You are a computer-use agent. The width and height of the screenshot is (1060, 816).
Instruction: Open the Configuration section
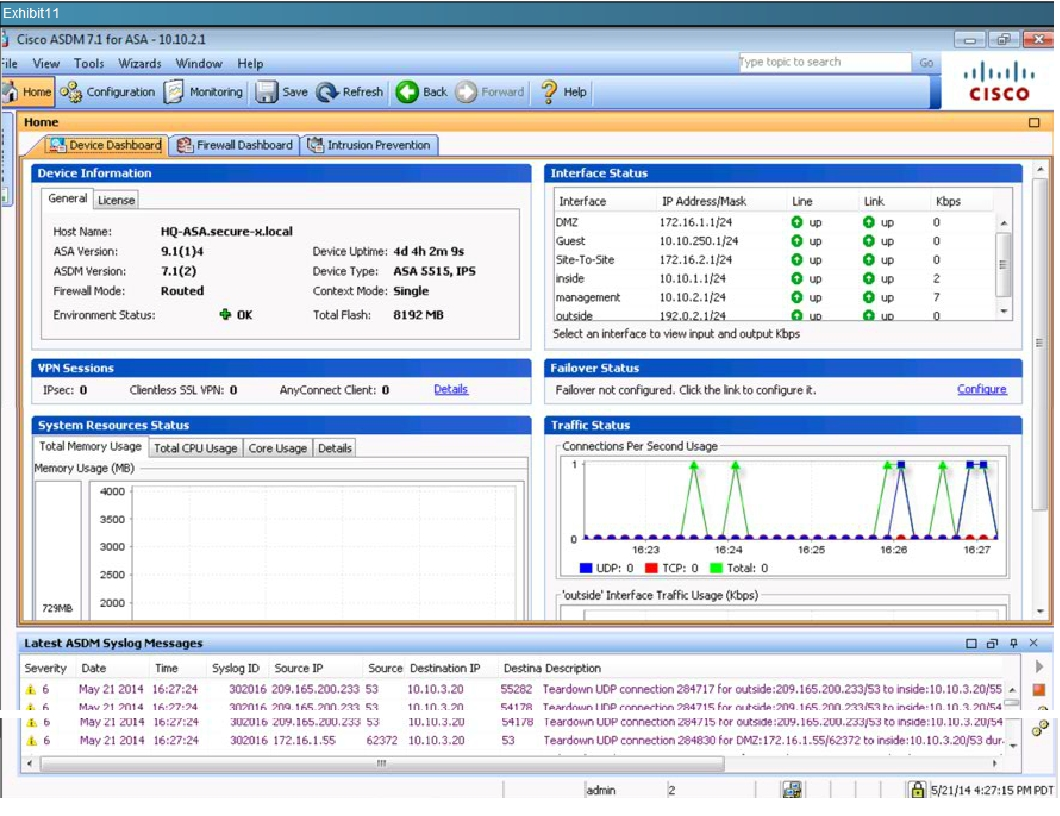(107, 92)
